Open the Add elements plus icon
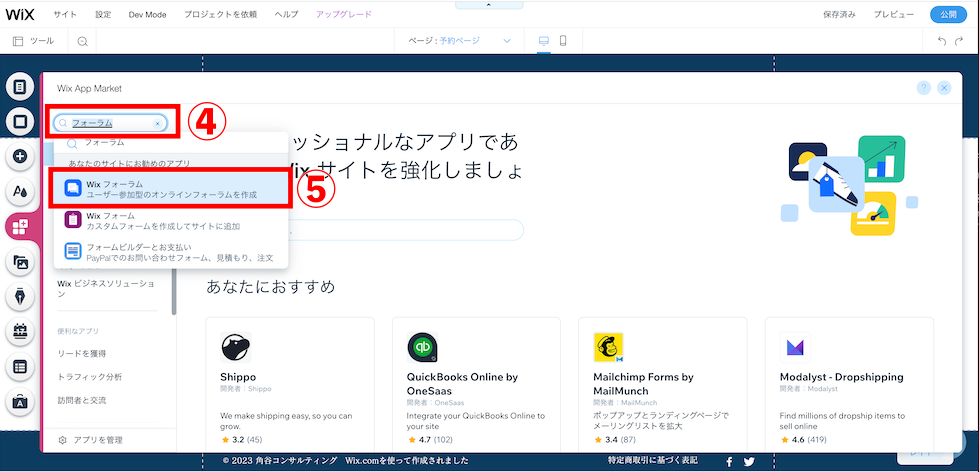 pyautogui.click(x=20, y=156)
